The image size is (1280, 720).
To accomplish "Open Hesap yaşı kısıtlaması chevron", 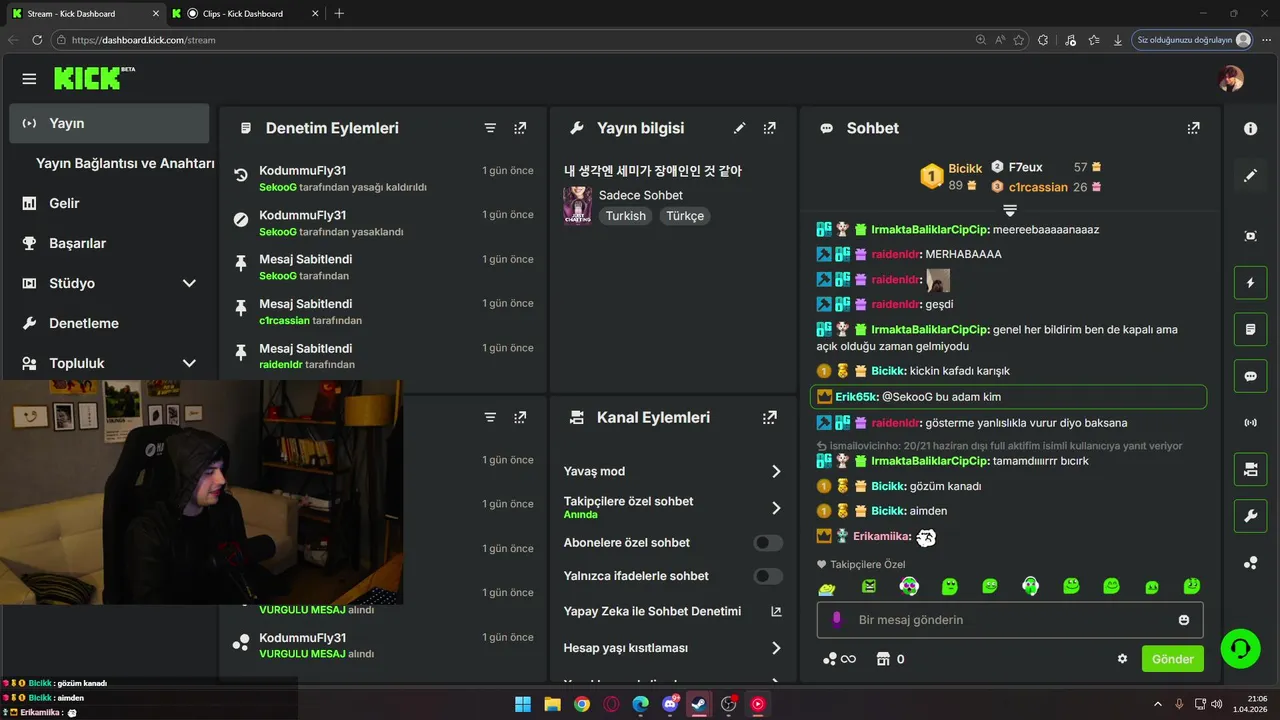I will 776,648.
